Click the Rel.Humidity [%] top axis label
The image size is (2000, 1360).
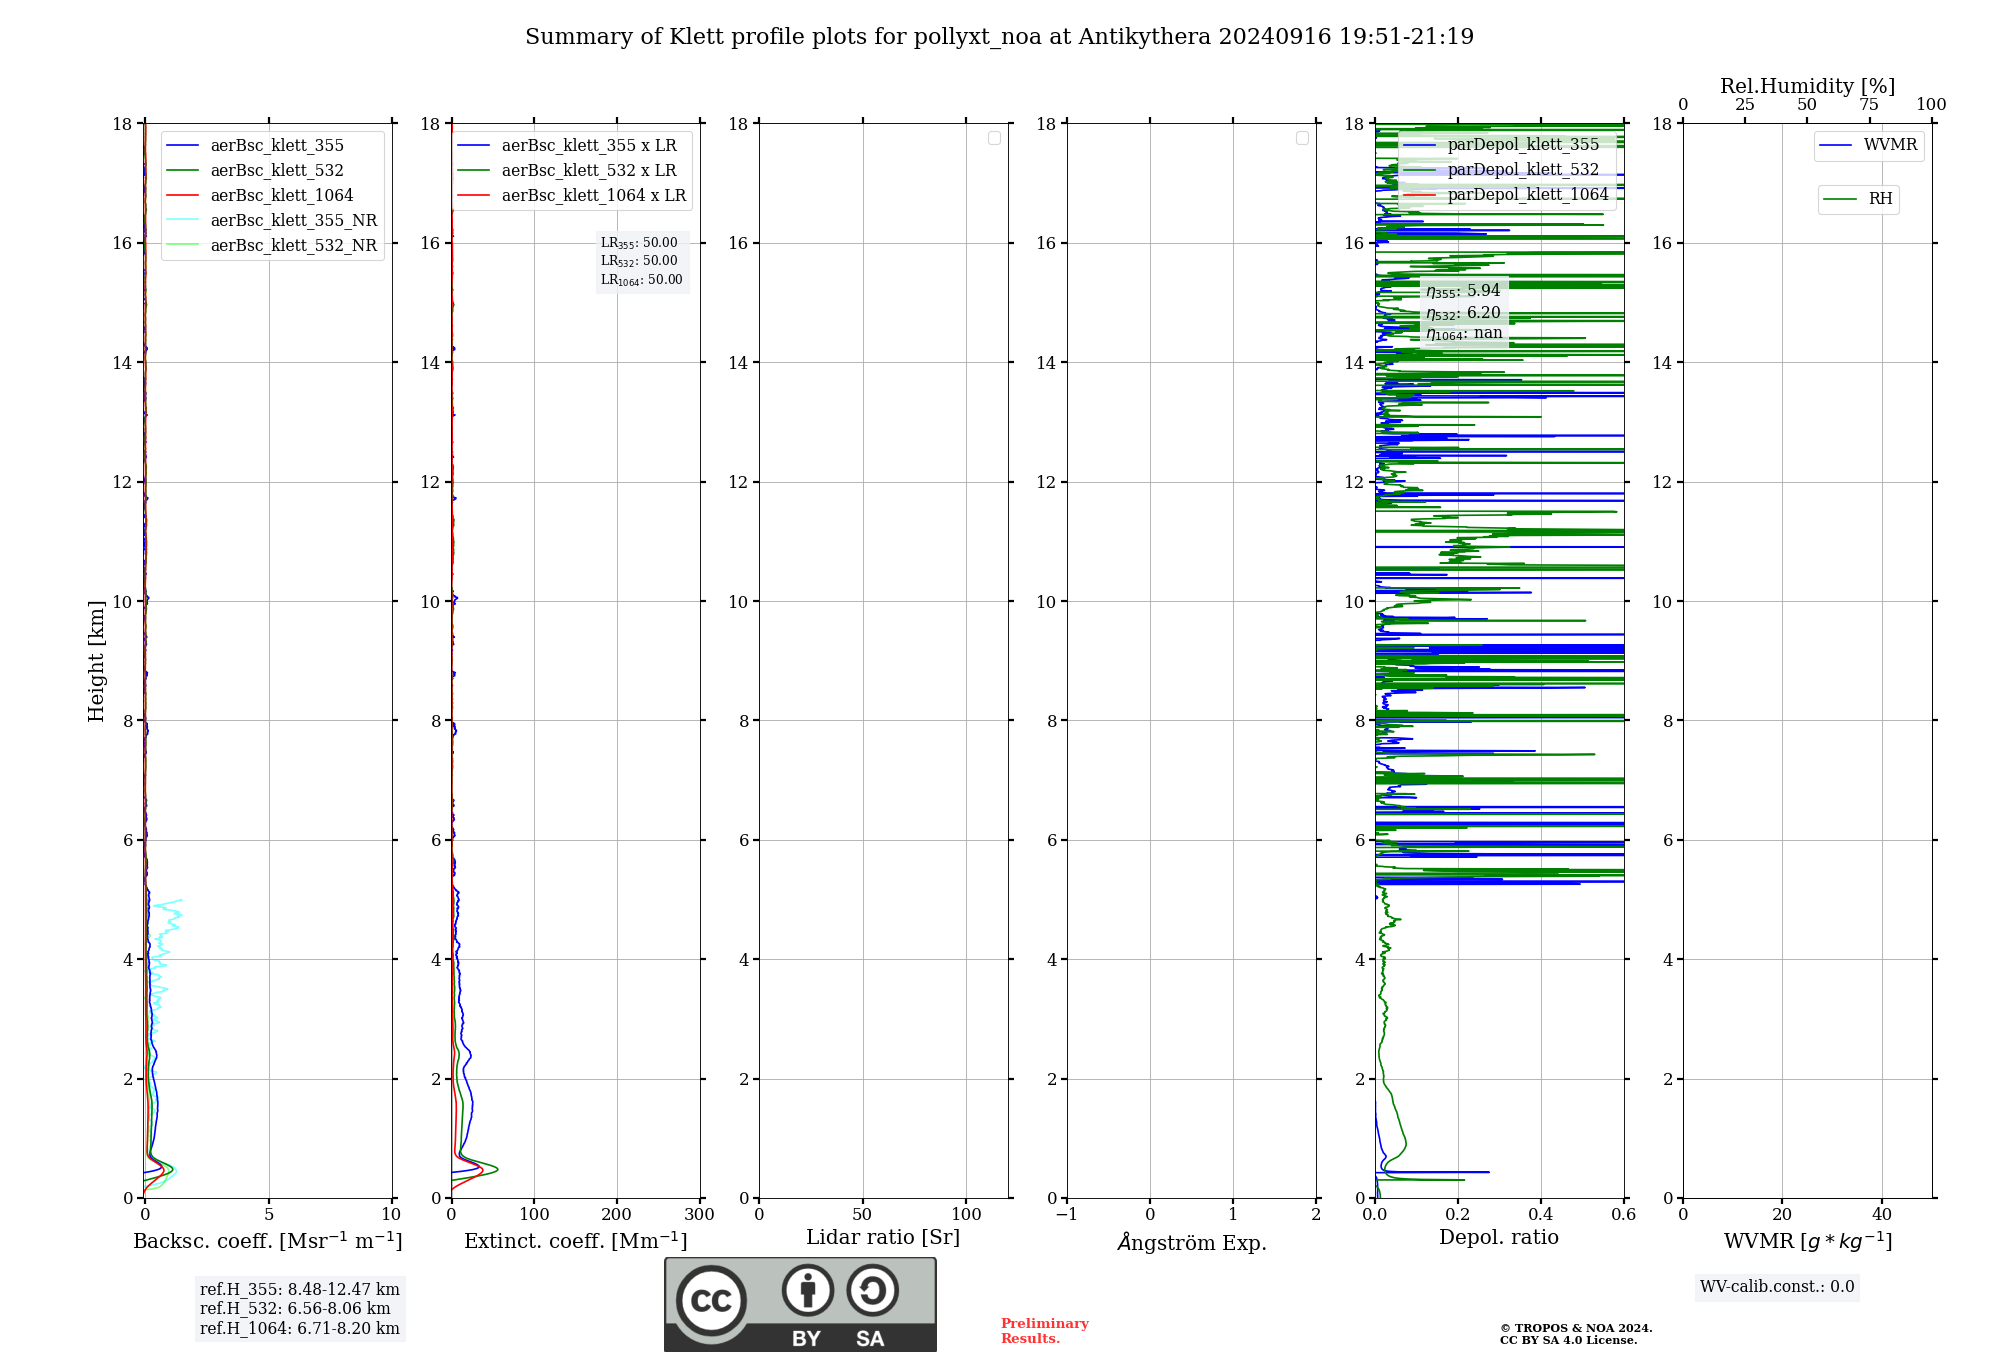tap(1808, 86)
